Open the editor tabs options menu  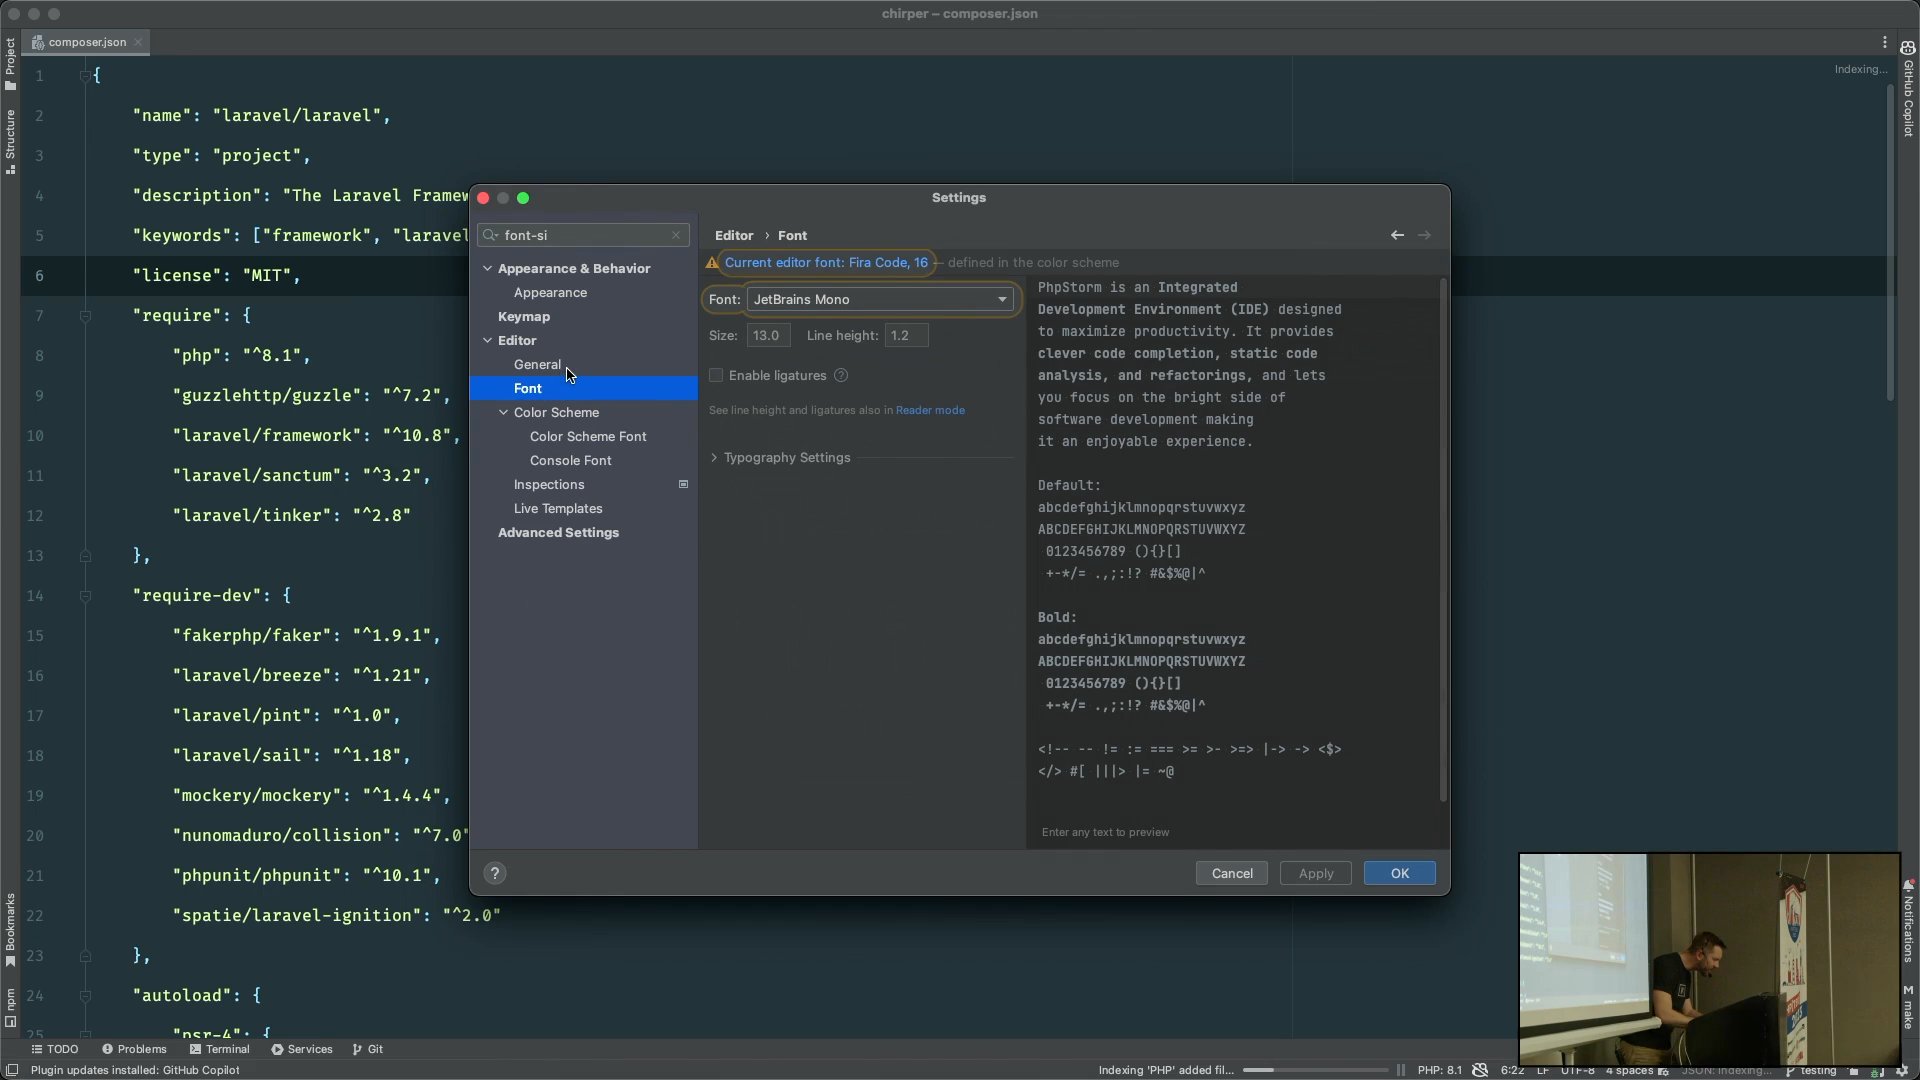1884,42
